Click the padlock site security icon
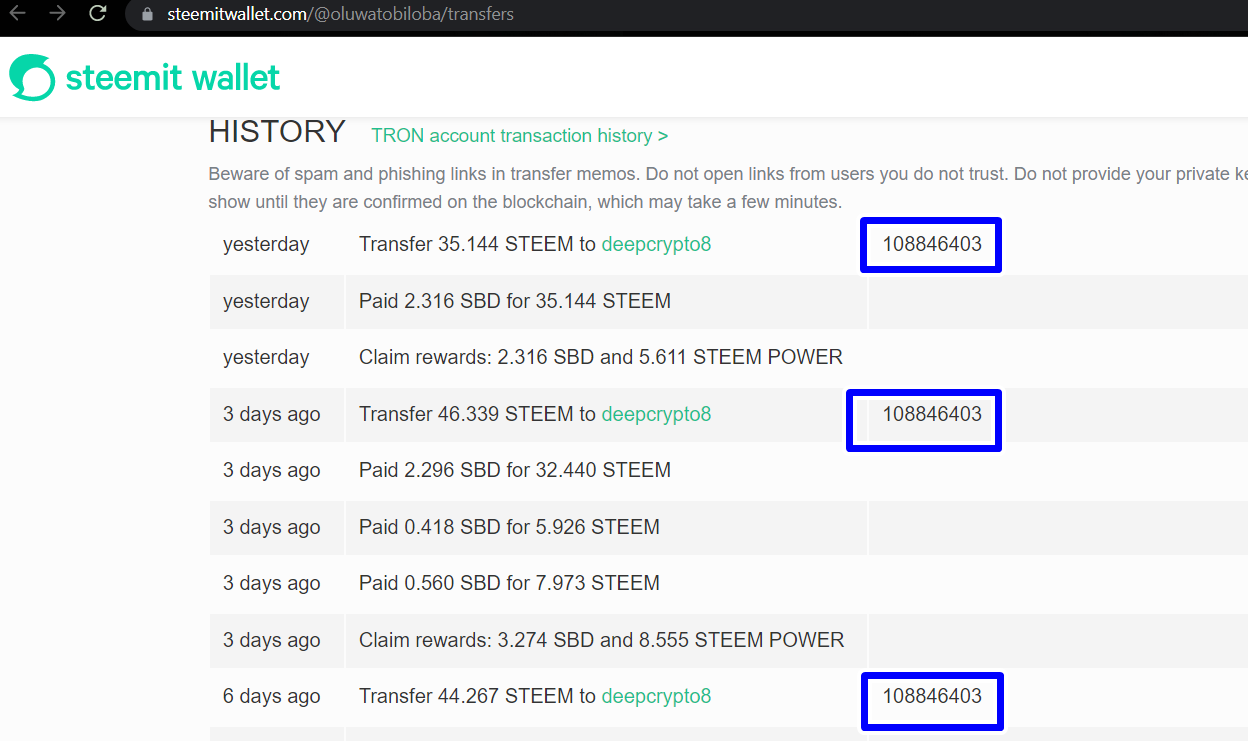The width and height of the screenshot is (1248, 741). coord(147,15)
